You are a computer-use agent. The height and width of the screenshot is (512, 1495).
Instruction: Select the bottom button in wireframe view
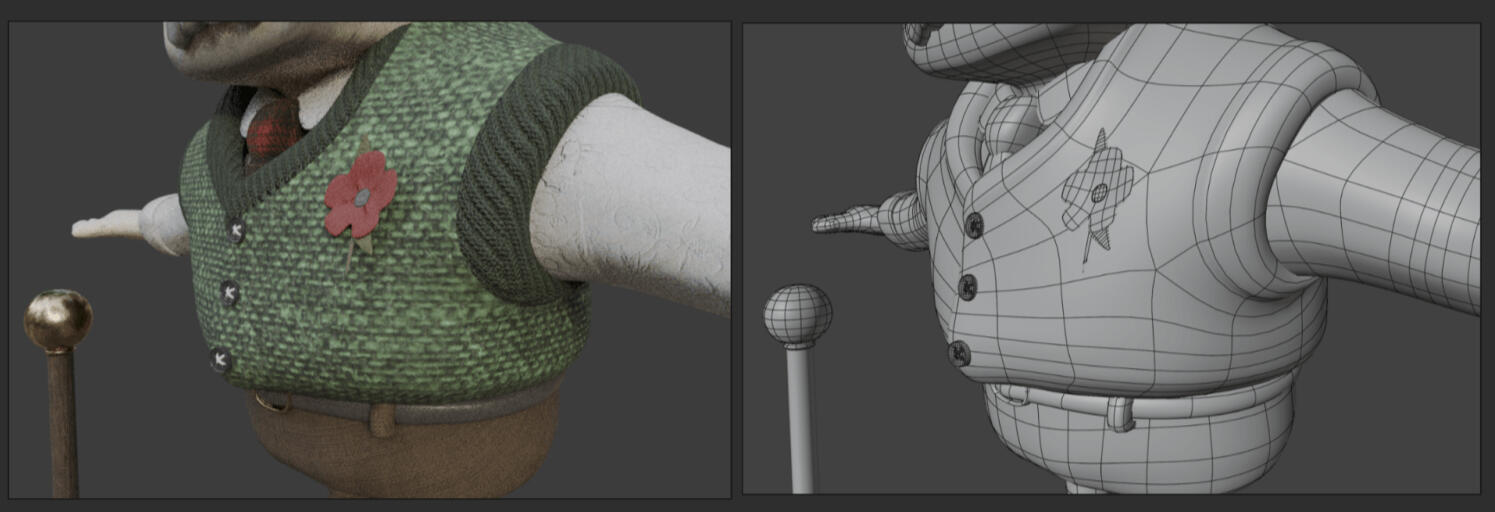[959, 353]
